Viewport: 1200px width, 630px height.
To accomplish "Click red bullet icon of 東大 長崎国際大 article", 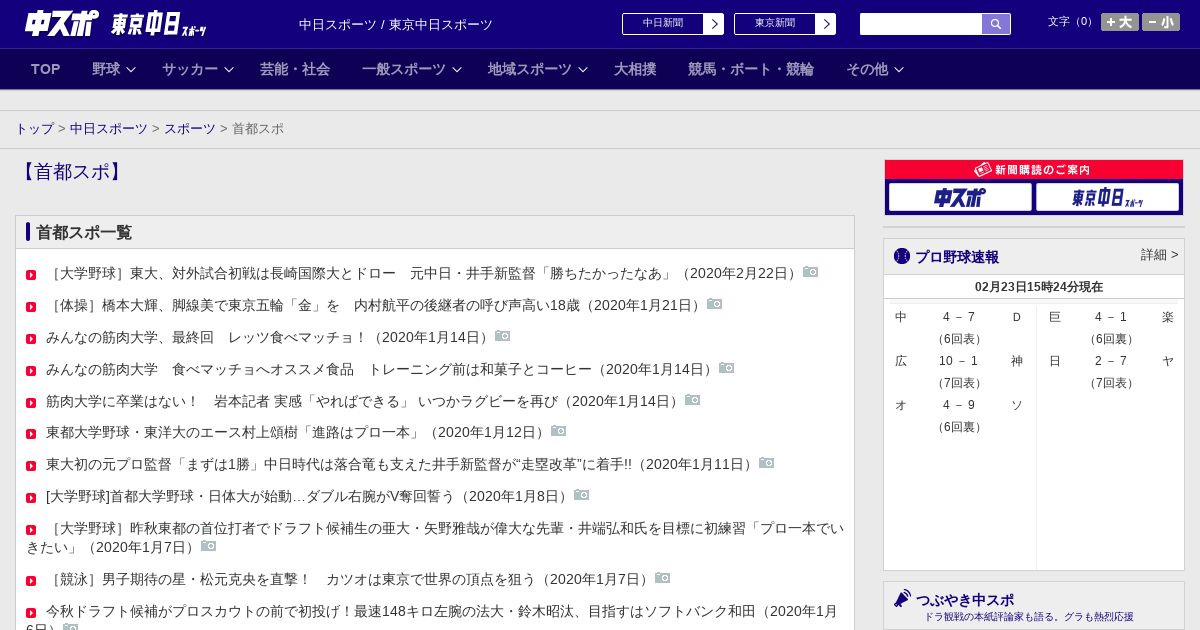I will point(31,275).
